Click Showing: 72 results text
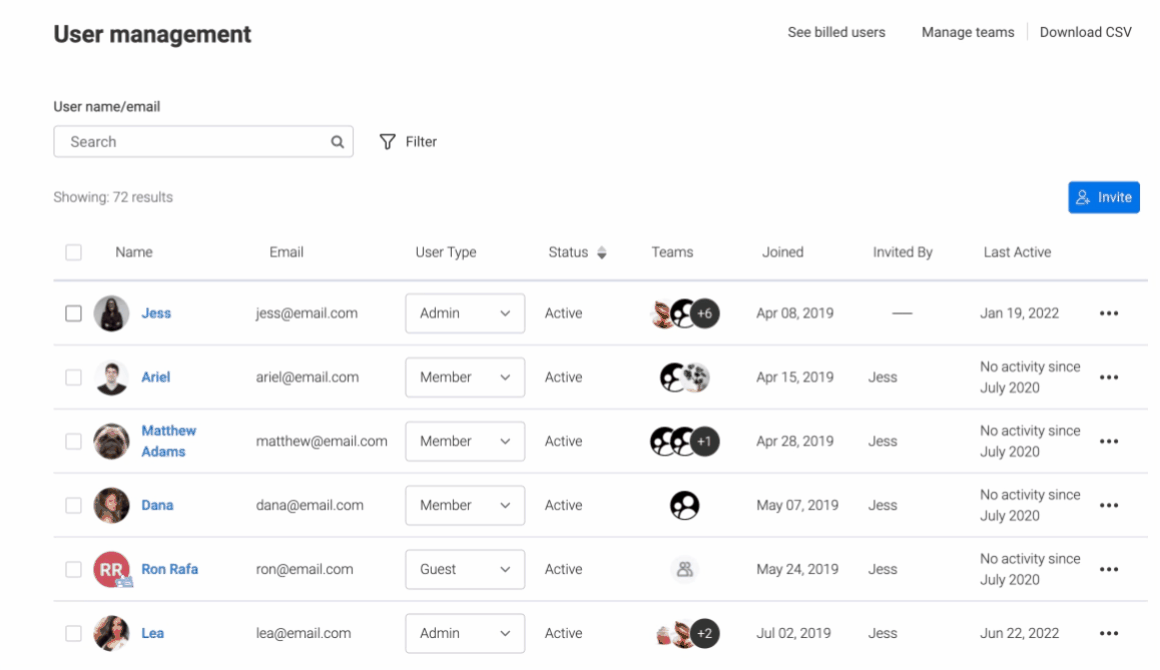This screenshot has width=1160, height=670. (113, 197)
